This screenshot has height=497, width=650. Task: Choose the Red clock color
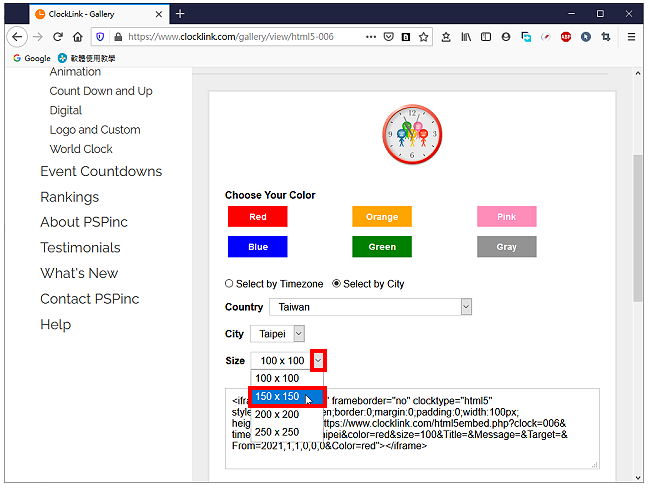pos(257,217)
